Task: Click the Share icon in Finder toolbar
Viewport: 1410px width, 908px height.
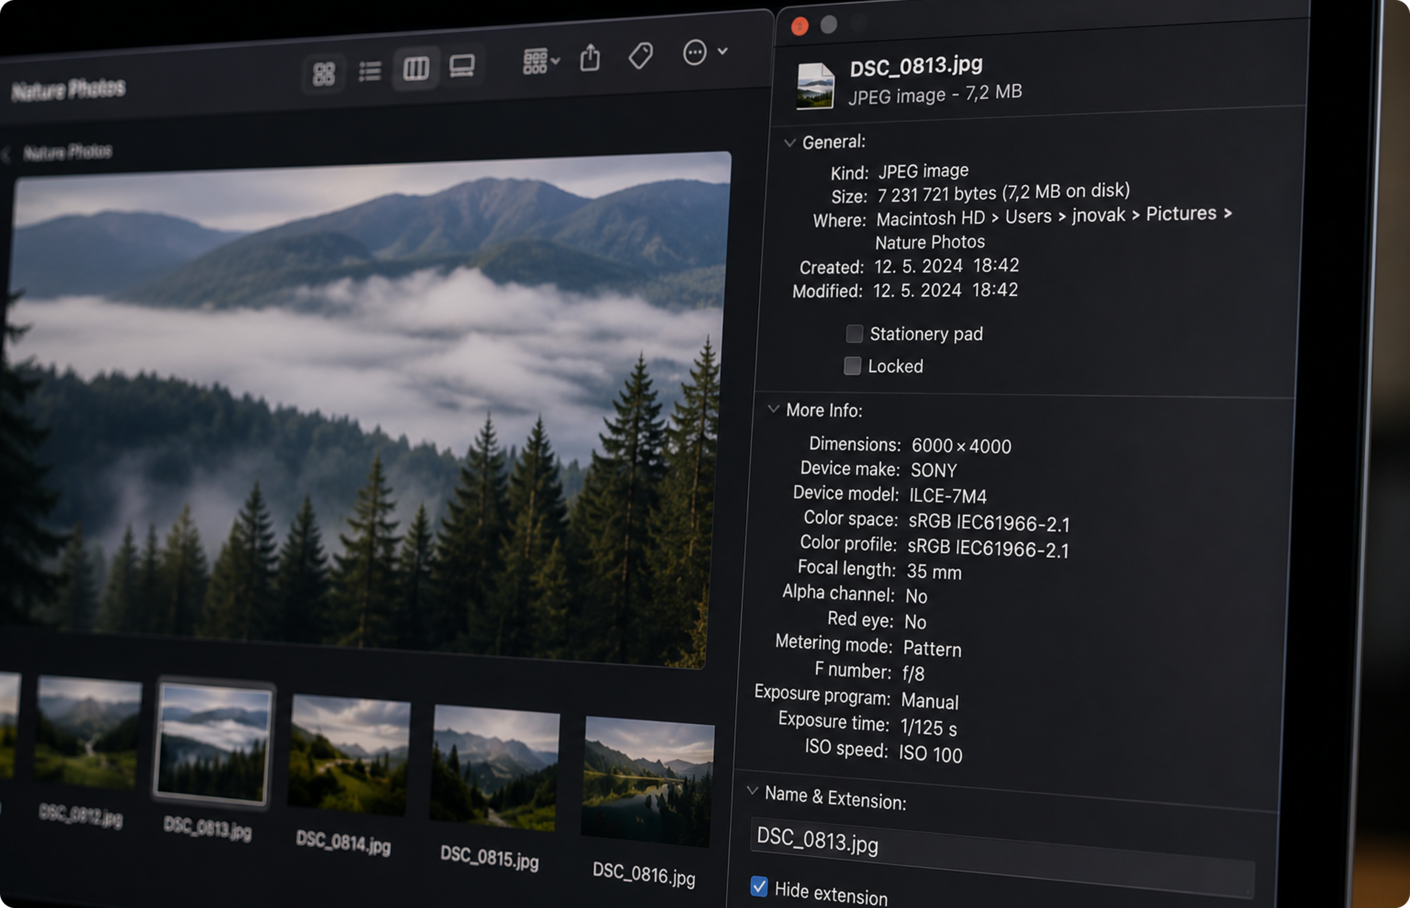Action: (x=591, y=58)
